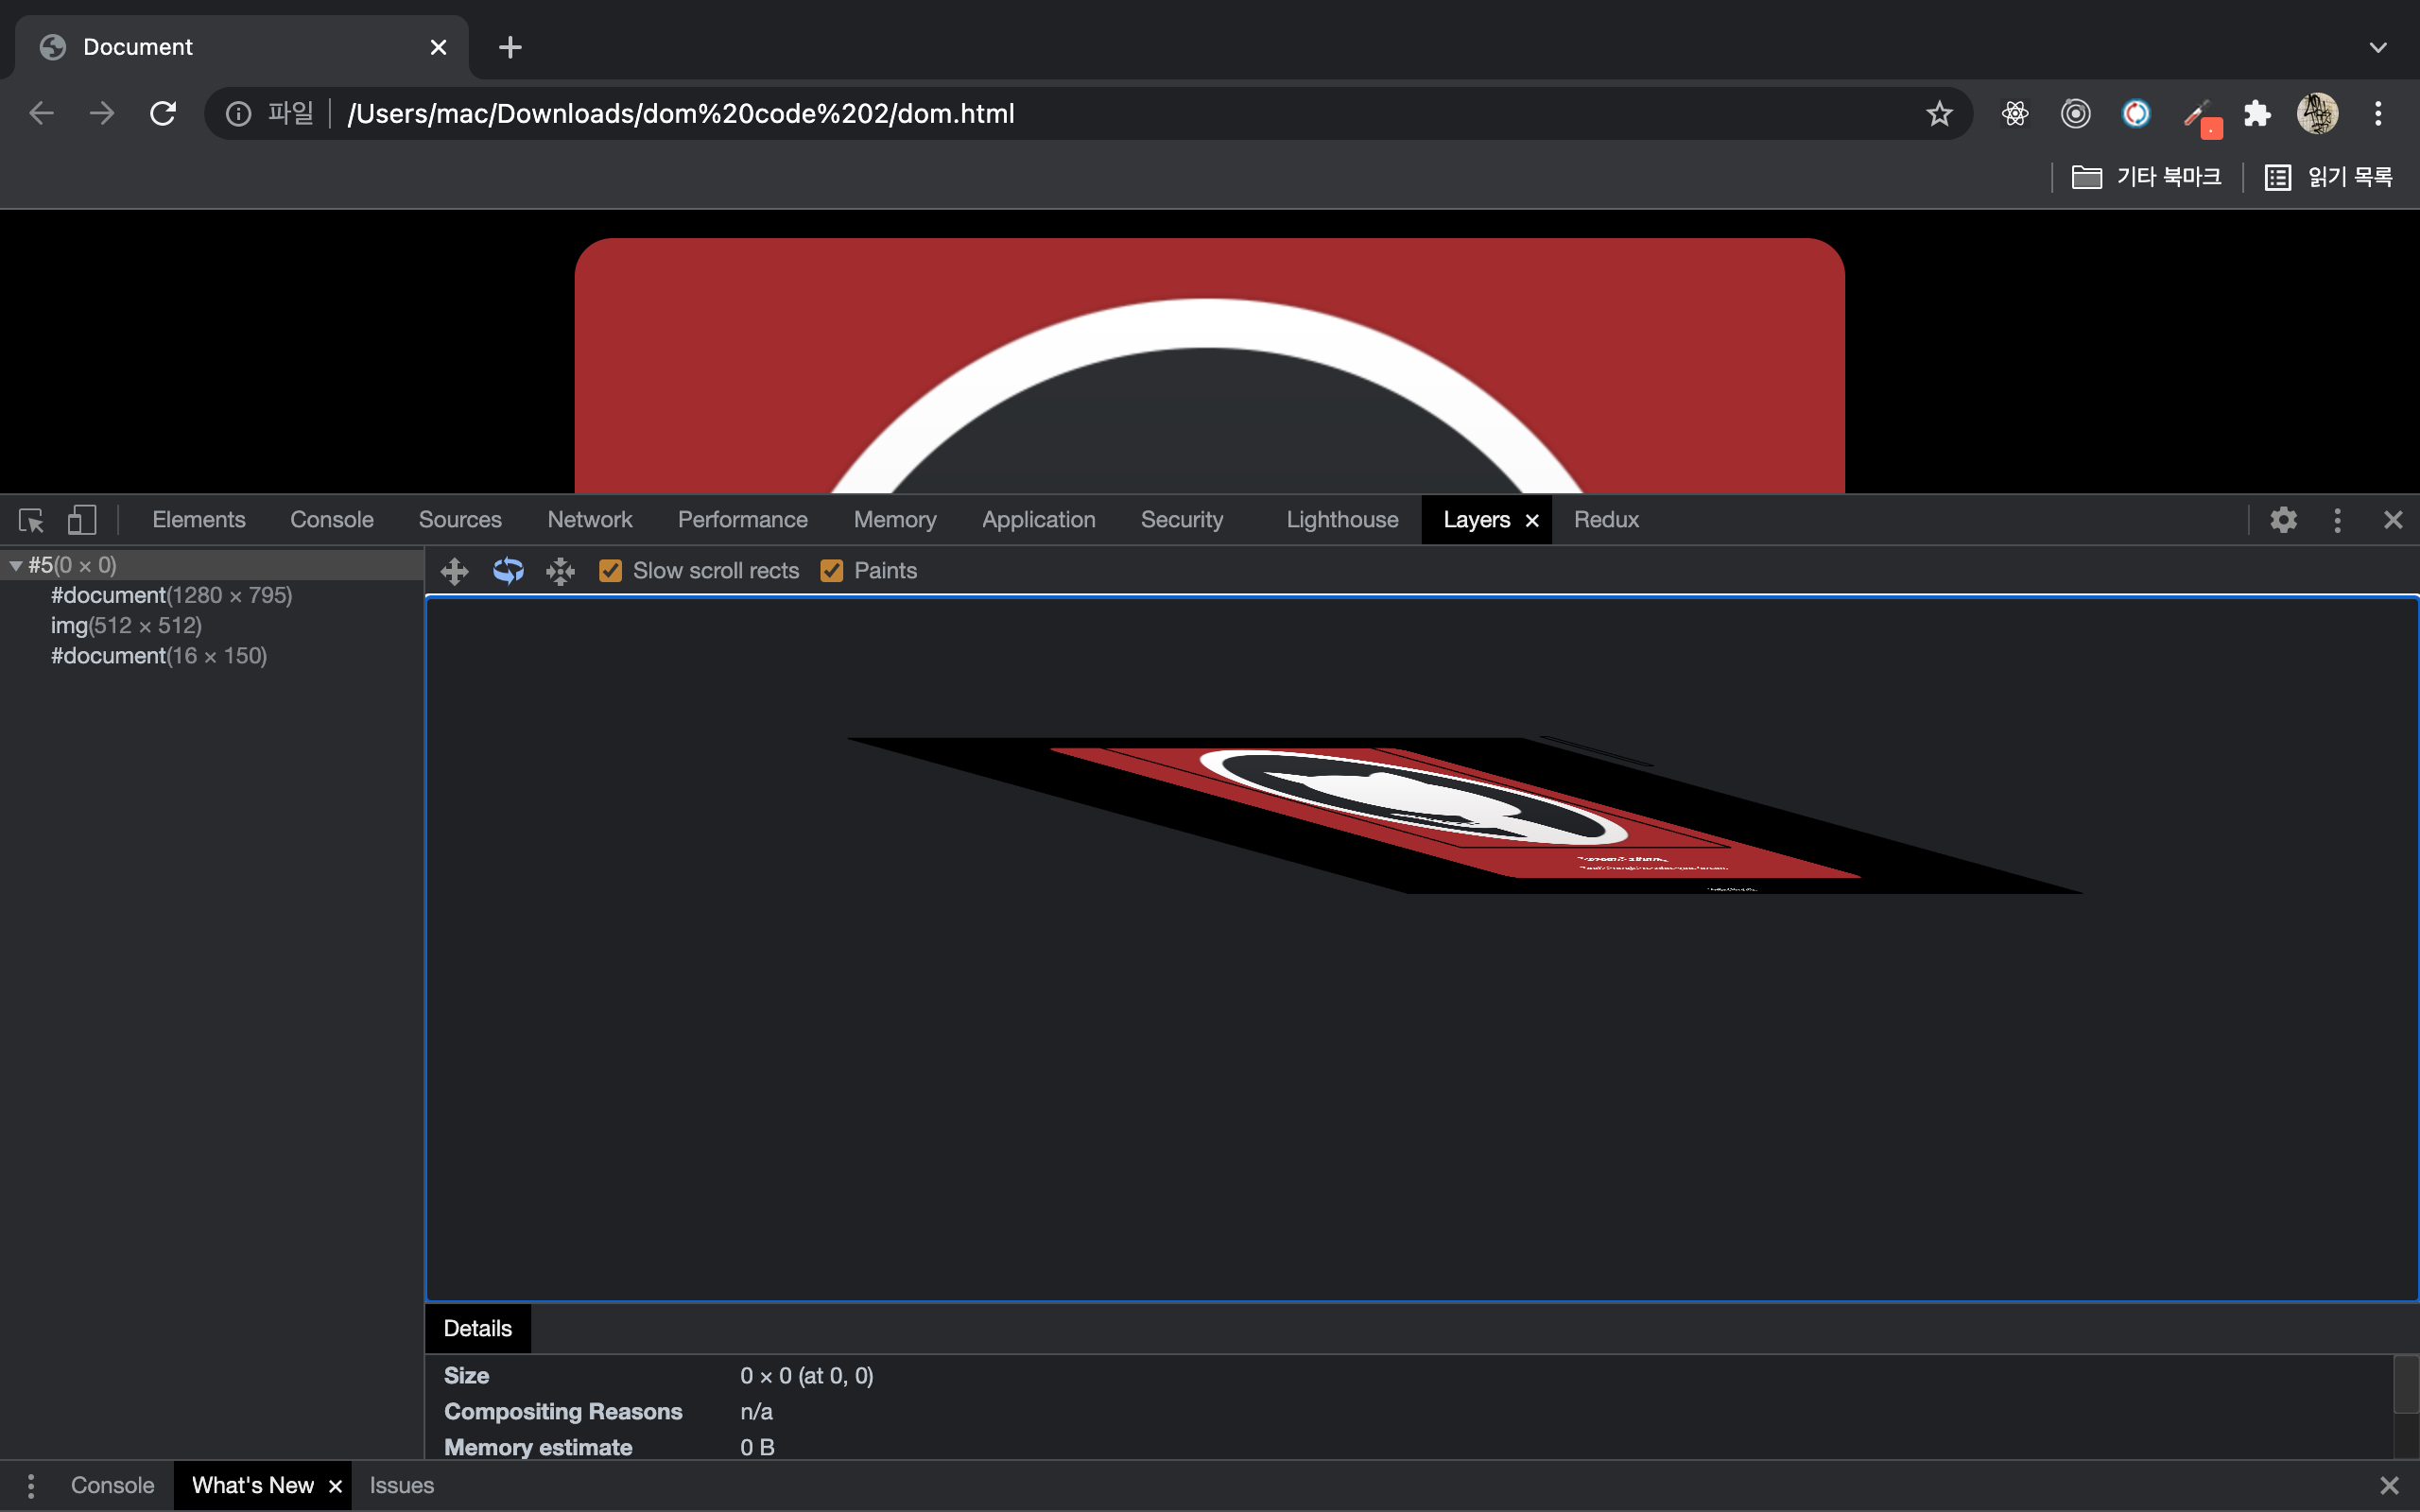Bookmark this page with the star icon
2420x1512 pixels.
click(1939, 113)
